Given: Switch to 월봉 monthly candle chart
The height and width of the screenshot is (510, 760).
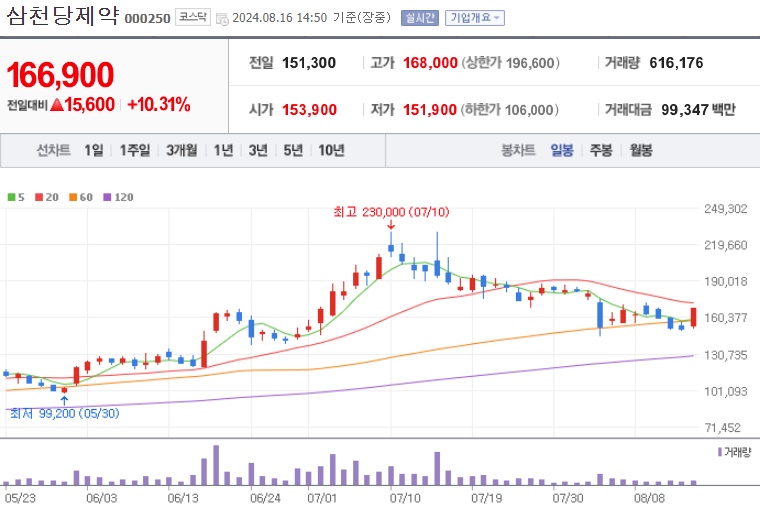Looking at the screenshot, I should click(641, 150).
